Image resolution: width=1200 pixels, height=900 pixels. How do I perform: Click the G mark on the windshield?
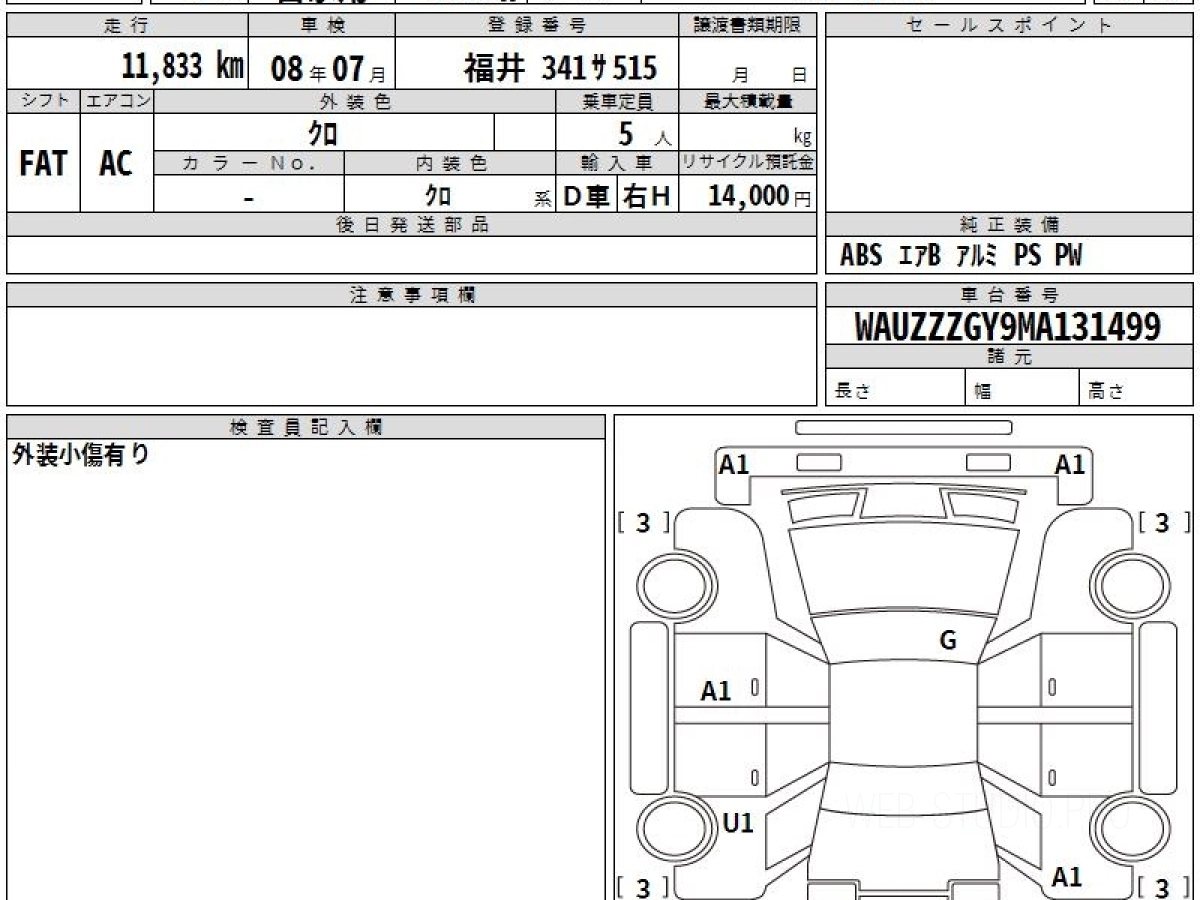point(948,641)
